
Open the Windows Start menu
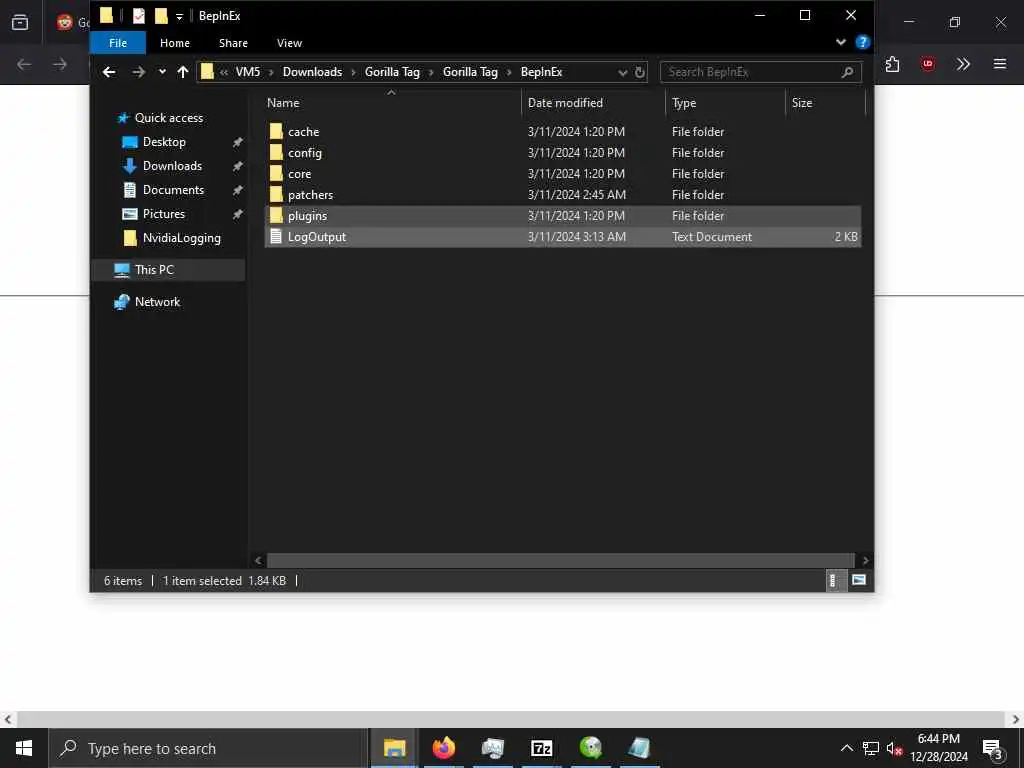click(x=24, y=748)
